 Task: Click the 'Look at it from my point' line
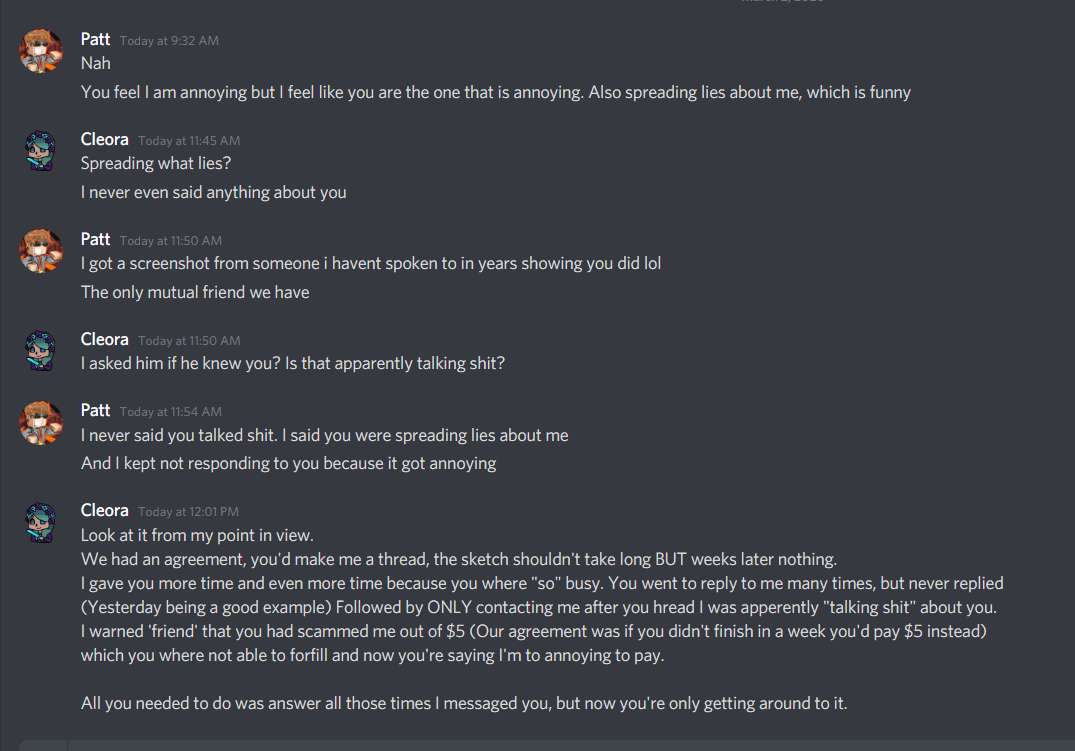pyautogui.click(x=197, y=535)
